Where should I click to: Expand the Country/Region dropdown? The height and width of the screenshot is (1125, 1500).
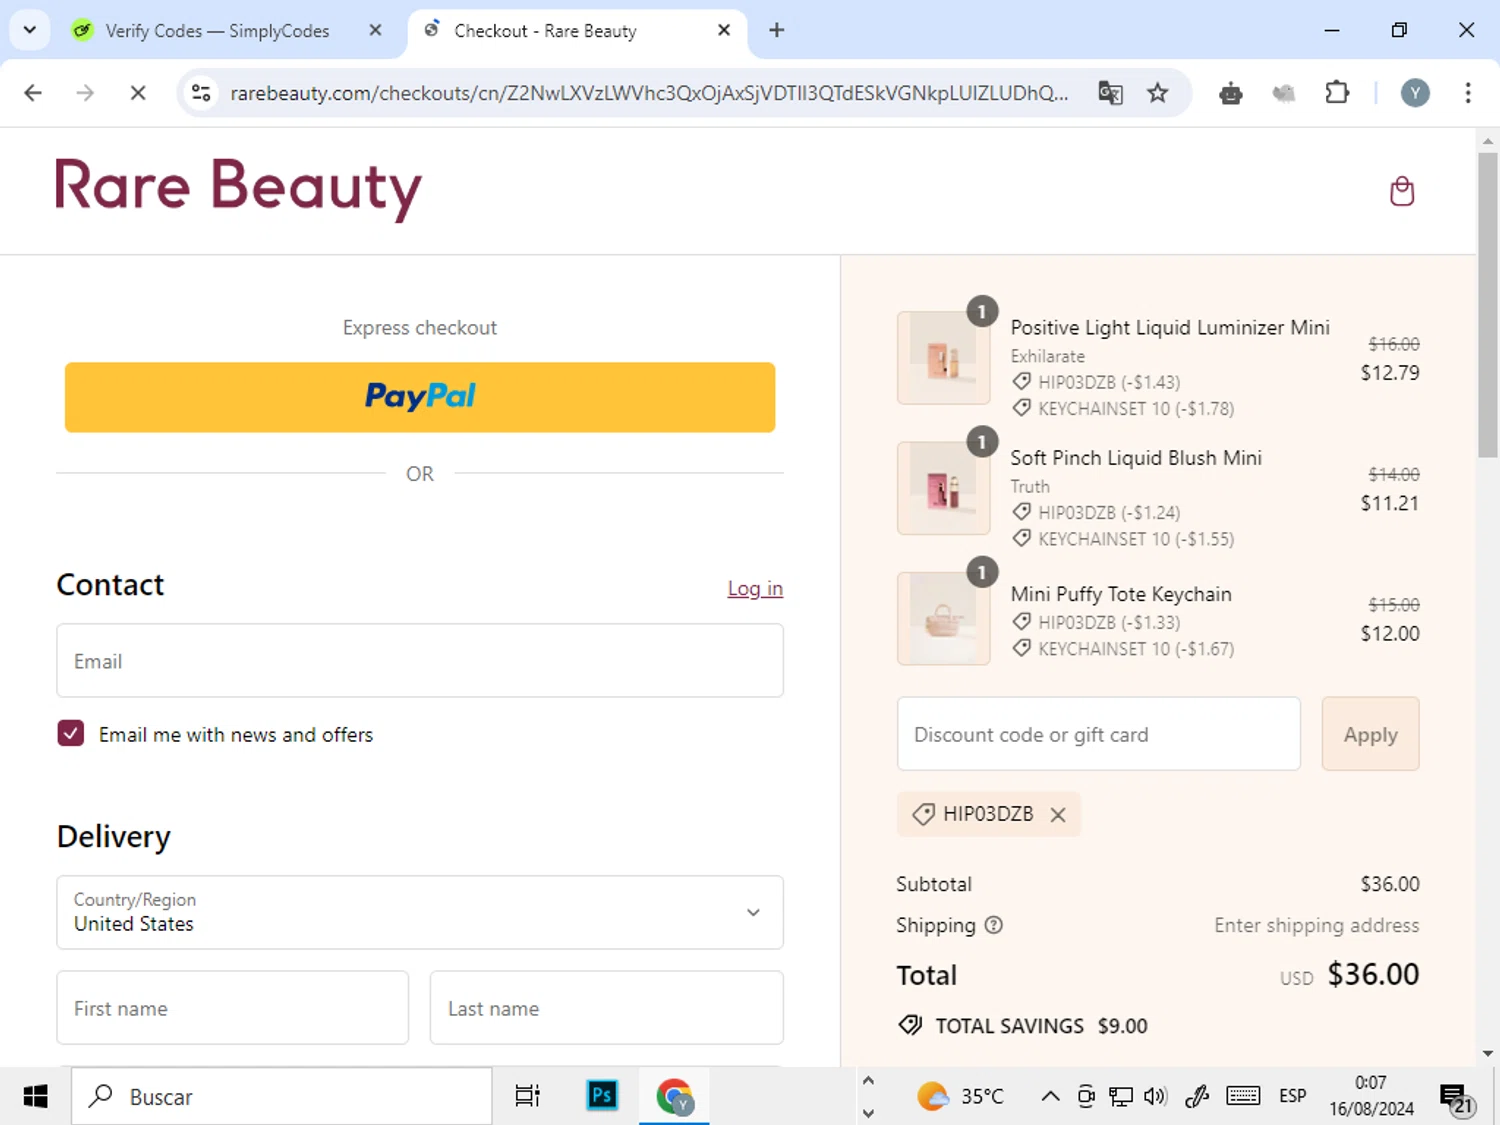coord(420,912)
